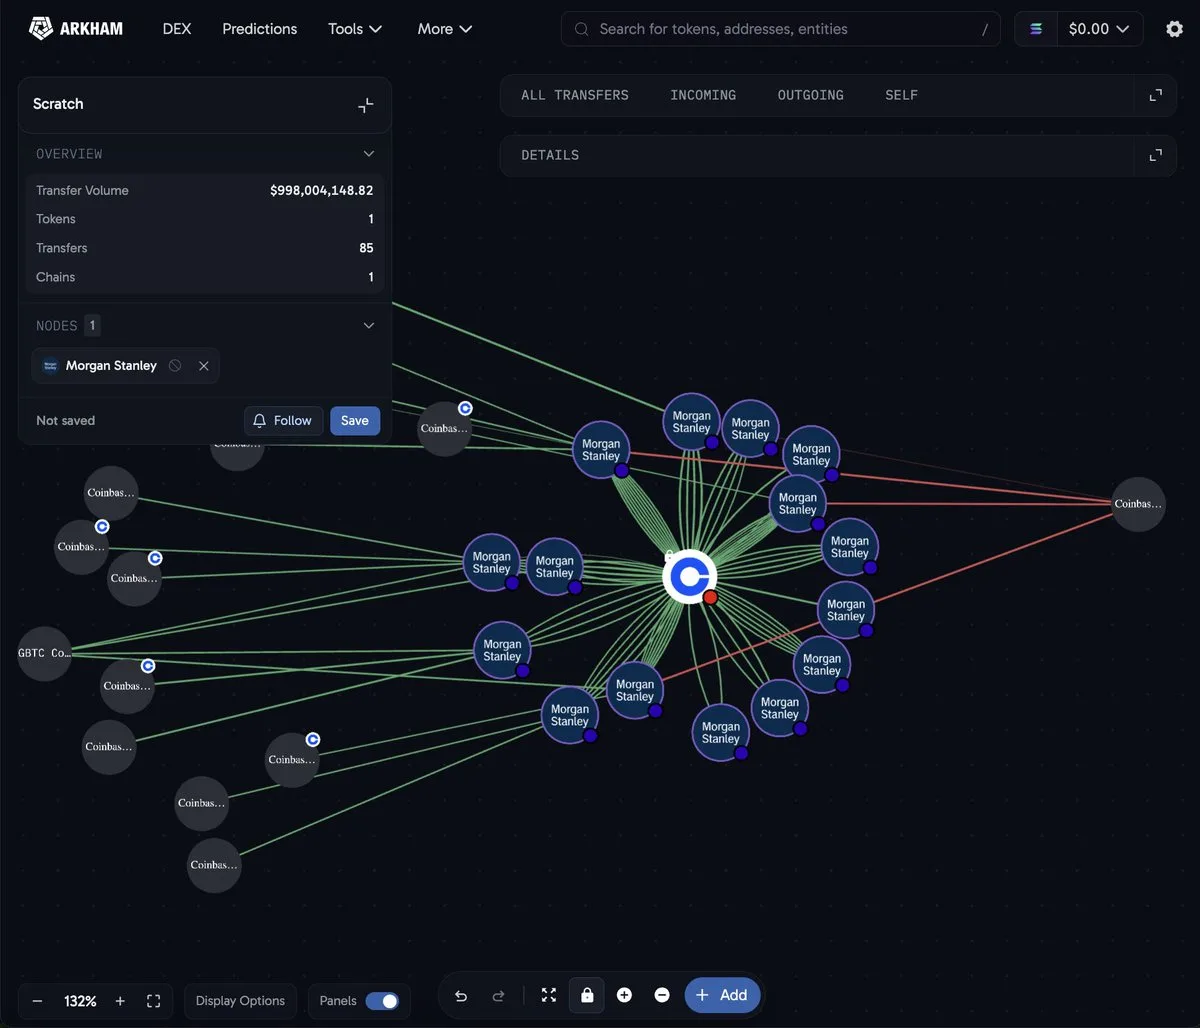Save the Scratch graph
This screenshot has width=1200, height=1028.
pyautogui.click(x=355, y=421)
